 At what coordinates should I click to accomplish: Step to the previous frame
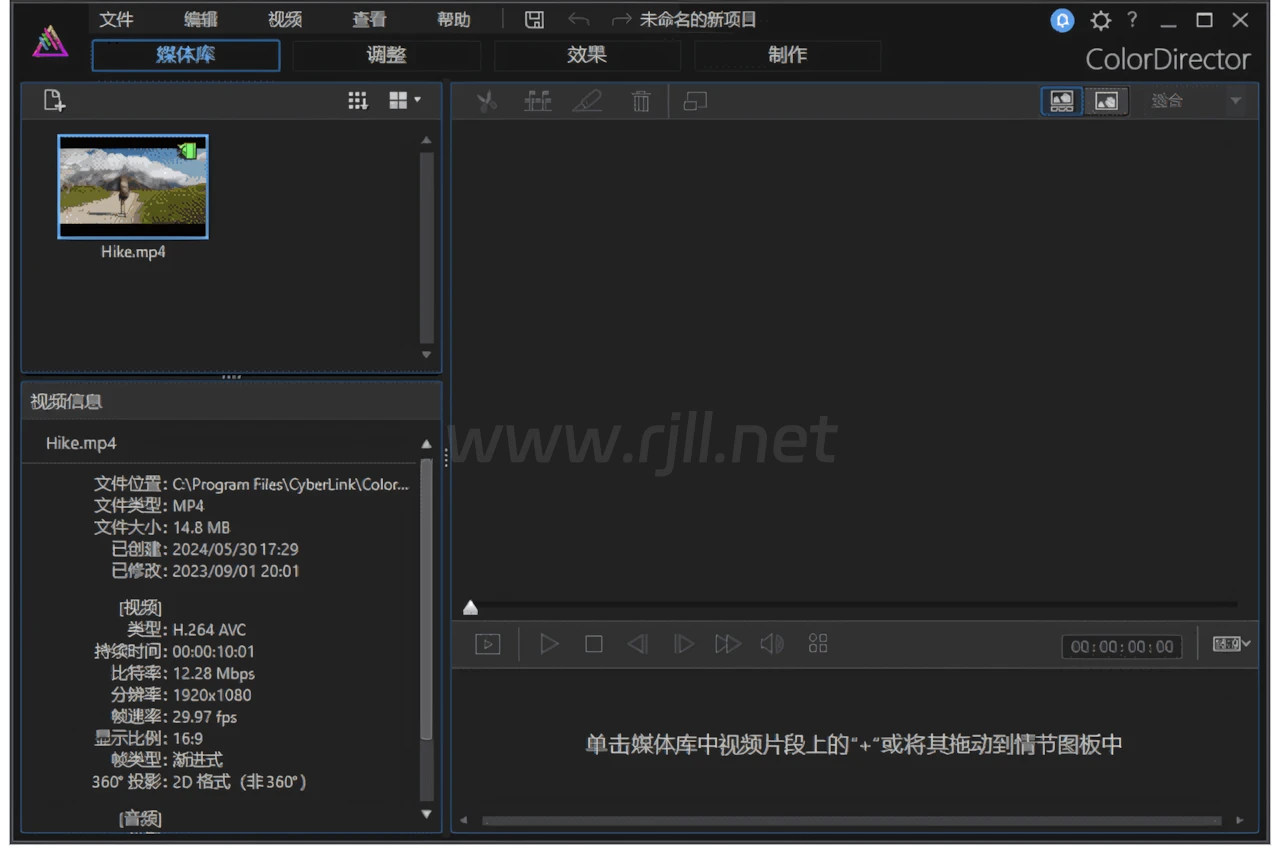click(637, 645)
